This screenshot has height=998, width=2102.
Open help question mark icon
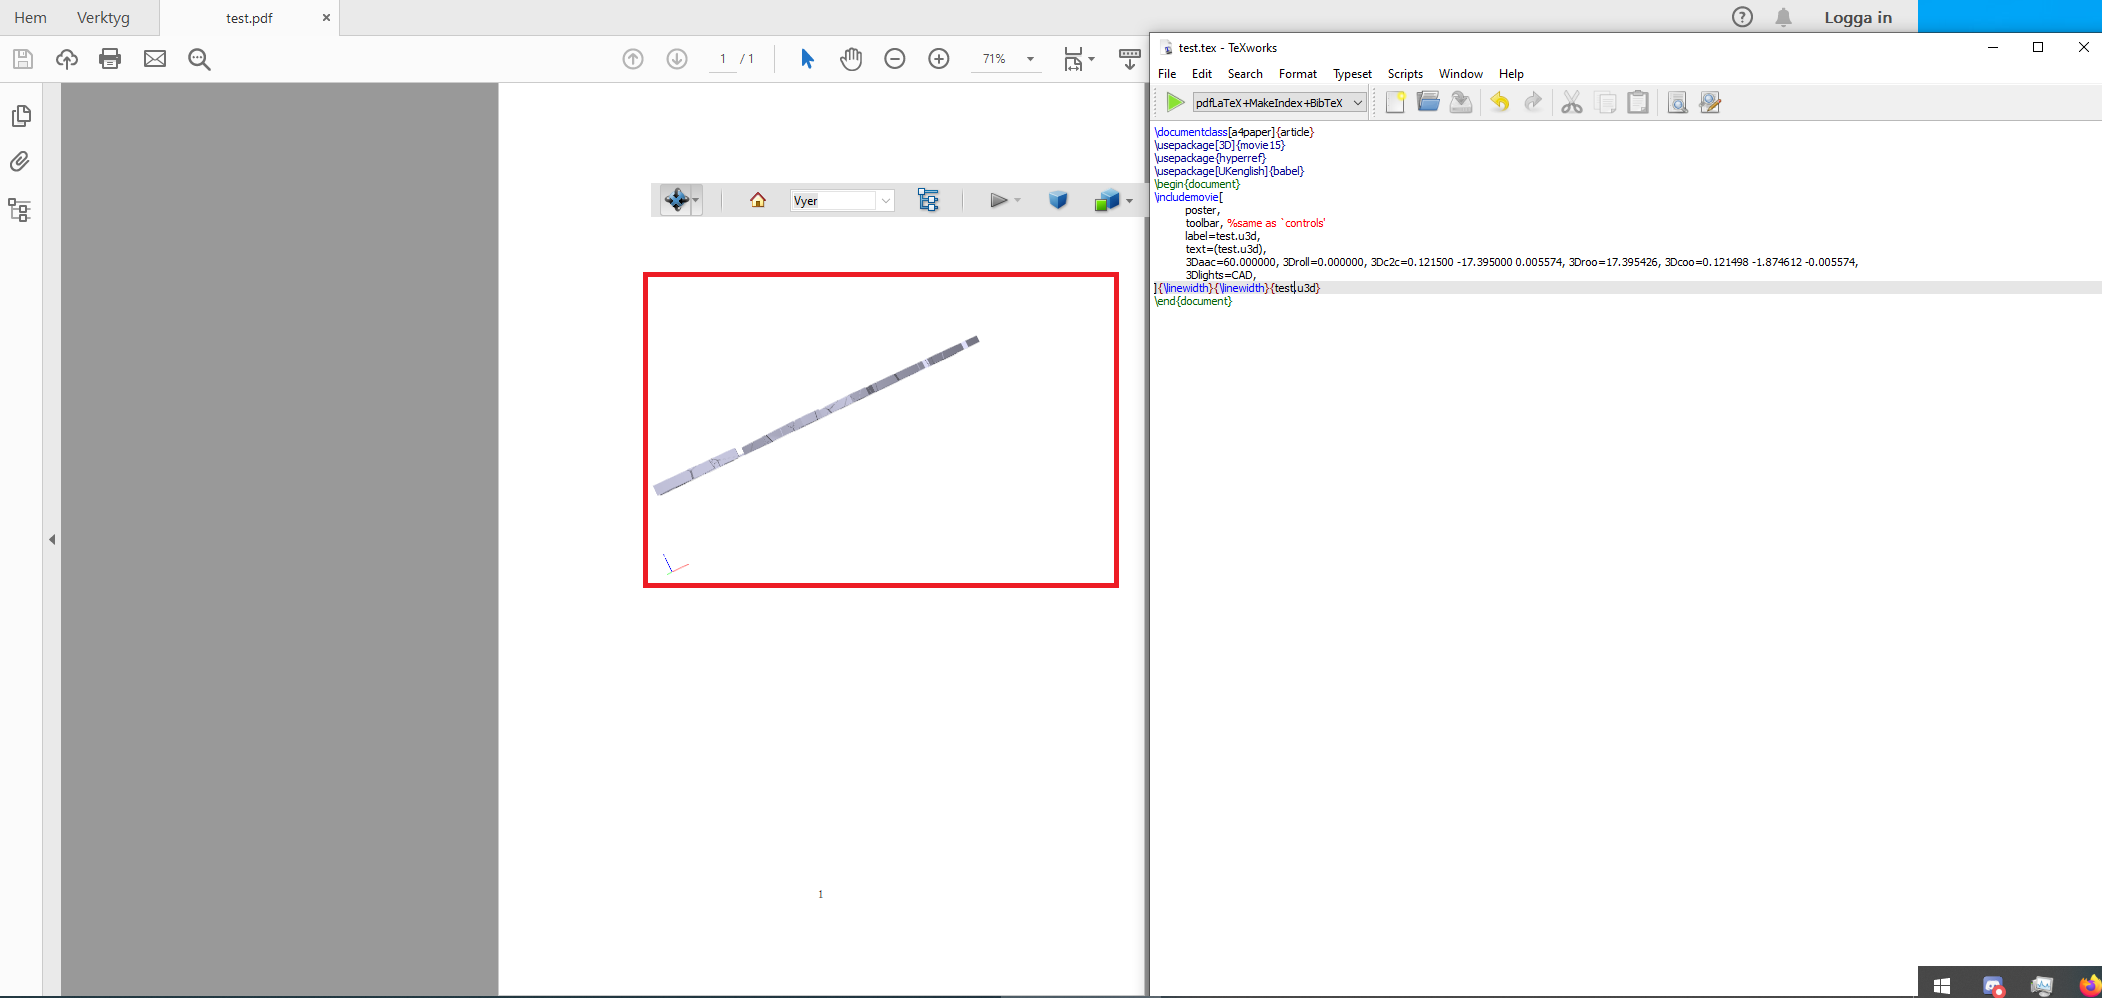tap(1742, 17)
